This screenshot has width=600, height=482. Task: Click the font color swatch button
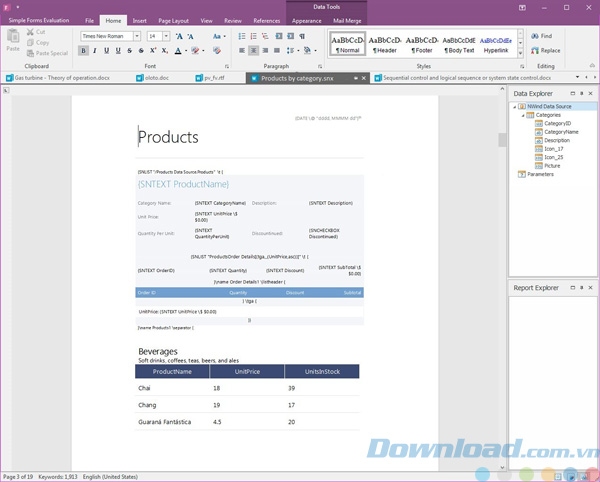pos(179,50)
